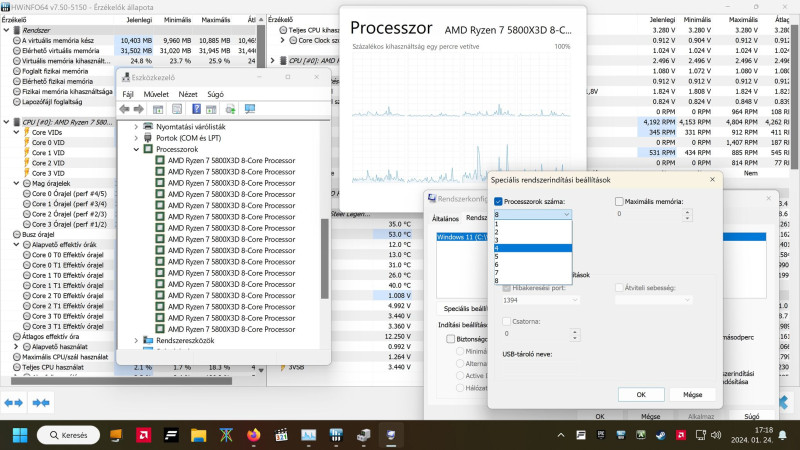Click the HWiNFO horizontal scrollbar thumb
The width and height of the screenshot is (800, 450).
(121, 381)
